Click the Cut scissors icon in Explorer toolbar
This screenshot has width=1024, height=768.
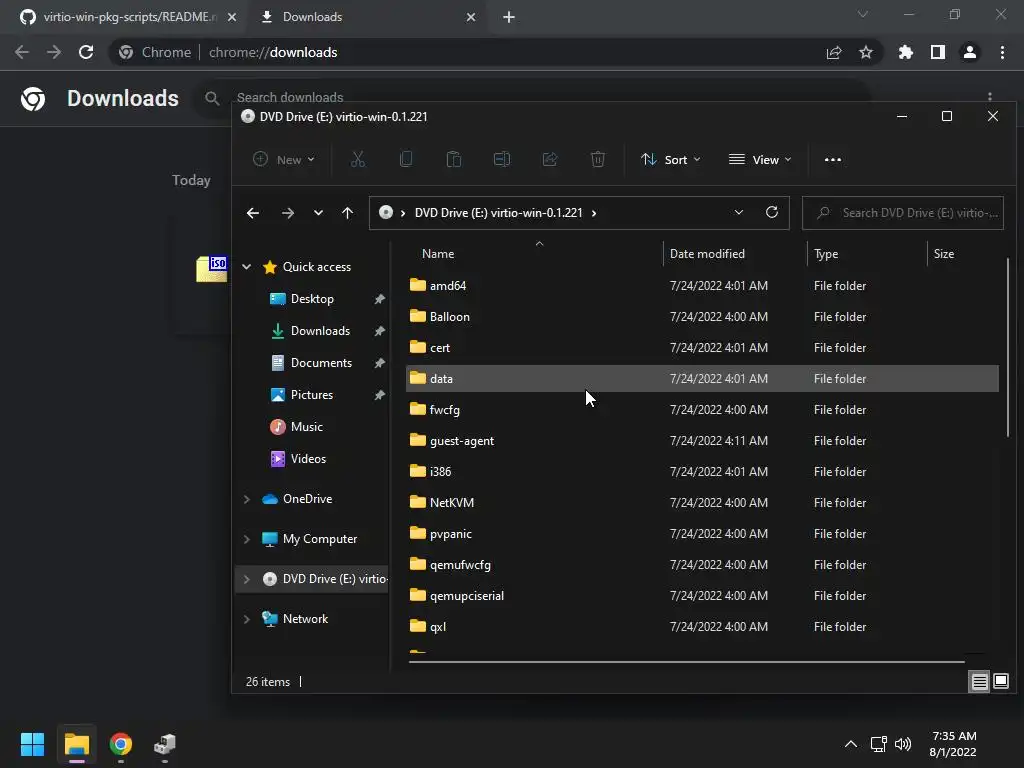click(358, 159)
